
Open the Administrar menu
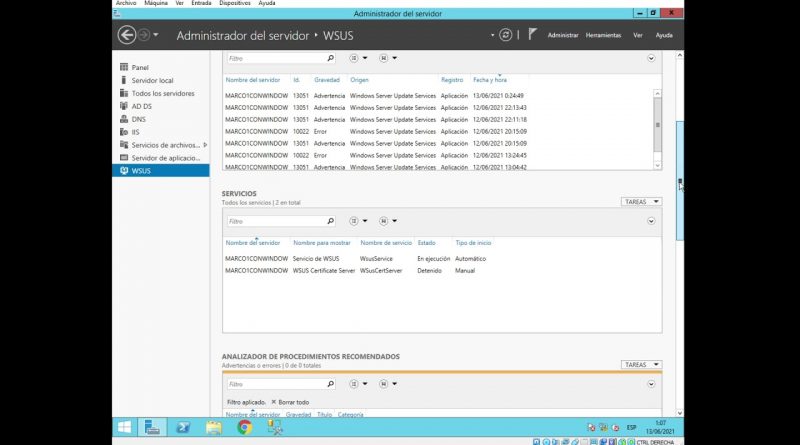[563, 35]
